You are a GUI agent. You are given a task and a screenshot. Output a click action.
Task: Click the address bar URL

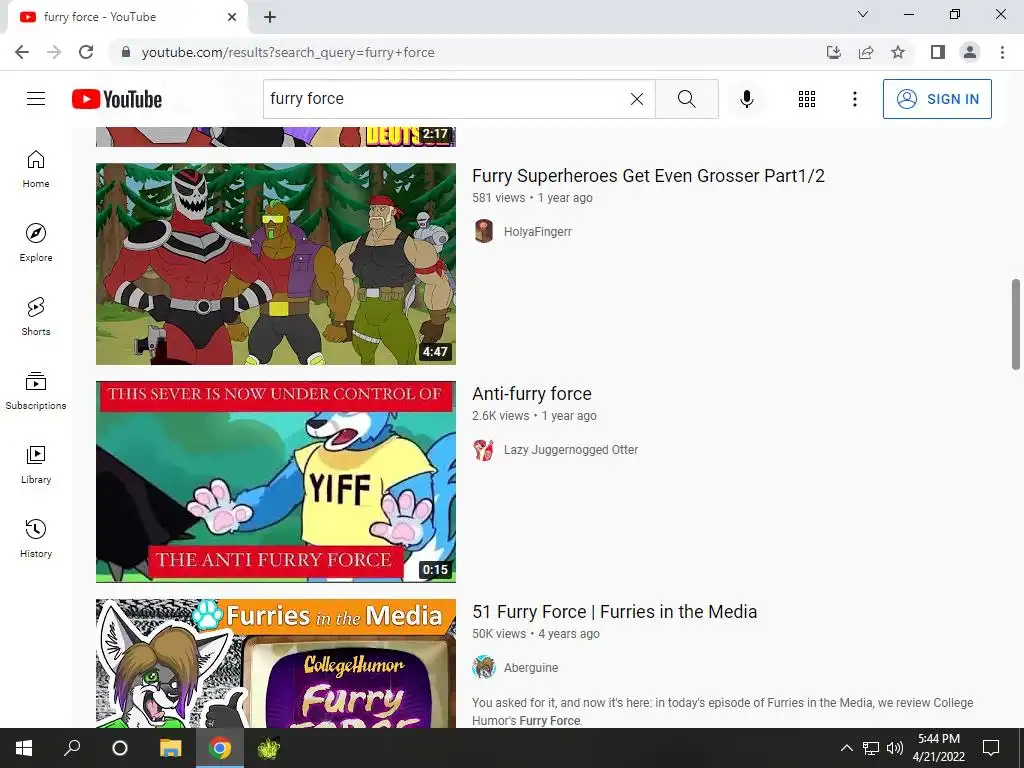coord(288,52)
